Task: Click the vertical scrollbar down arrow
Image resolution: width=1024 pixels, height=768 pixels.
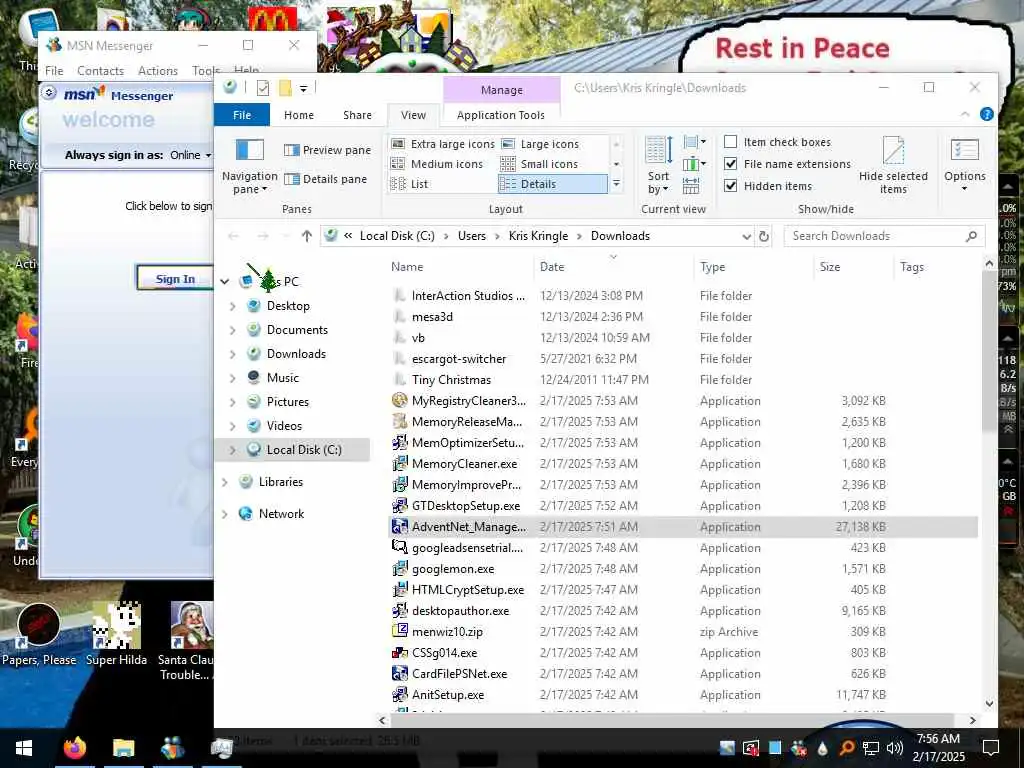Action: 989,704
